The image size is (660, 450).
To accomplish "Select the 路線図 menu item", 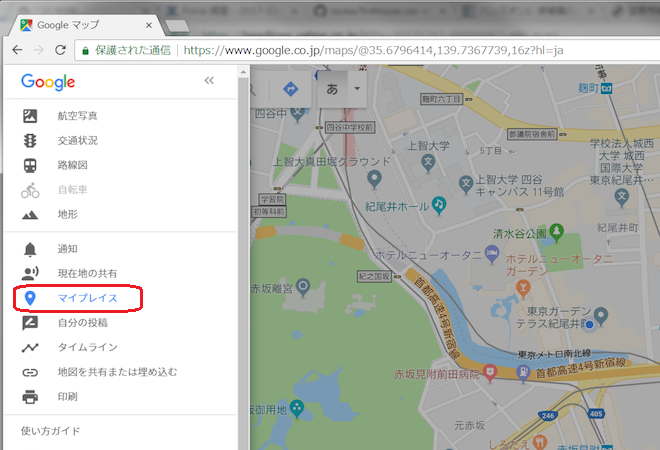I will click(72, 165).
